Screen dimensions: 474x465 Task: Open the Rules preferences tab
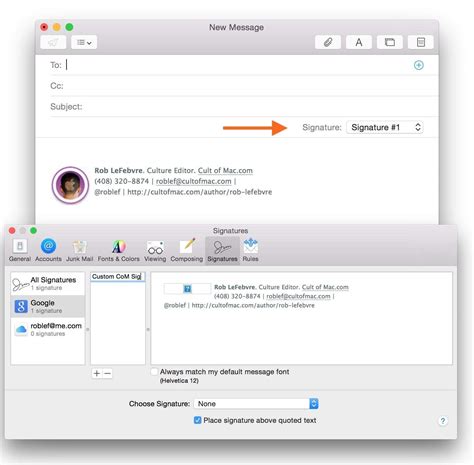pyautogui.click(x=250, y=251)
